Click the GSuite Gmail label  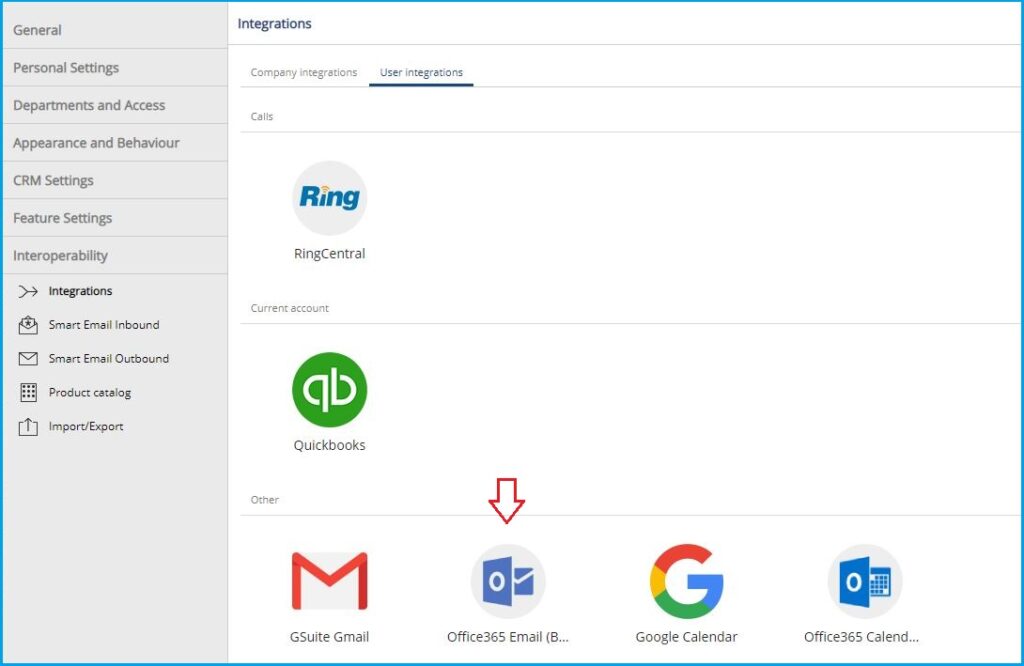point(329,637)
